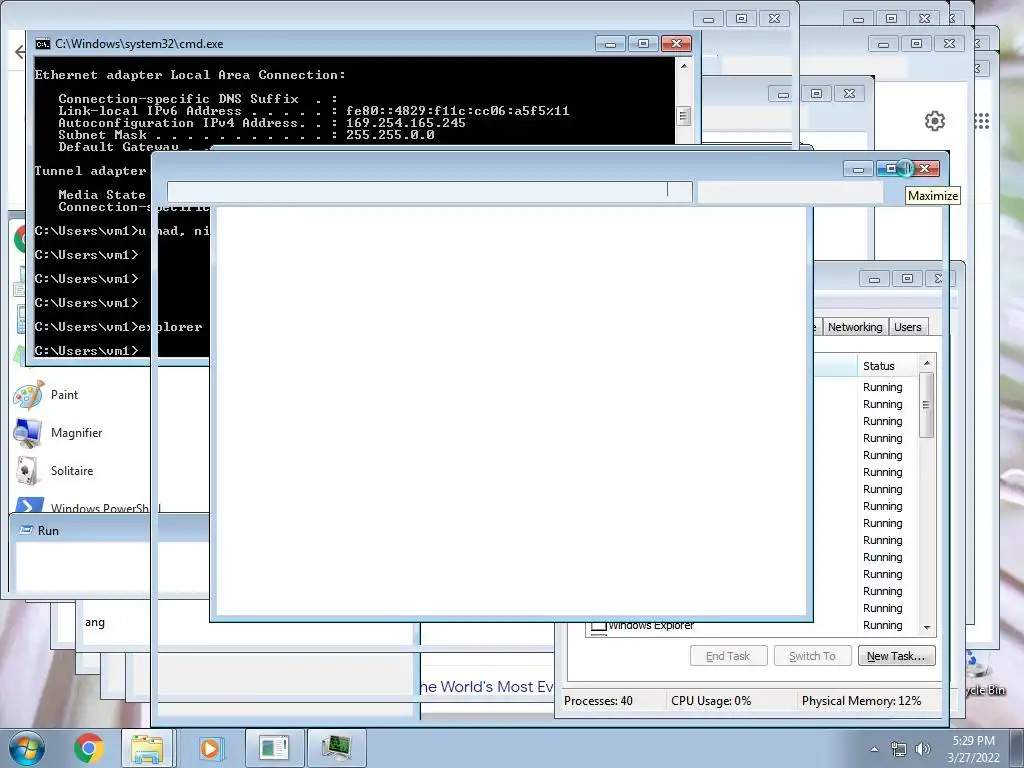This screenshot has width=1024, height=768.
Task: Click the 'Processes: 40' status text
Action: pyautogui.click(x=598, y=701)
